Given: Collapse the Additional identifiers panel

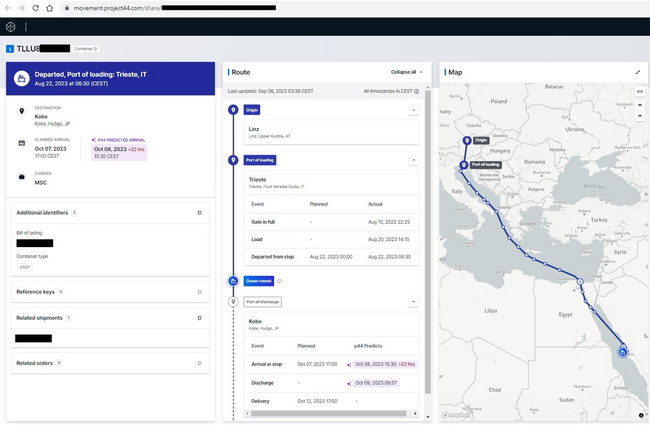Looking at the screenshot, I should (x=199, y=213).
